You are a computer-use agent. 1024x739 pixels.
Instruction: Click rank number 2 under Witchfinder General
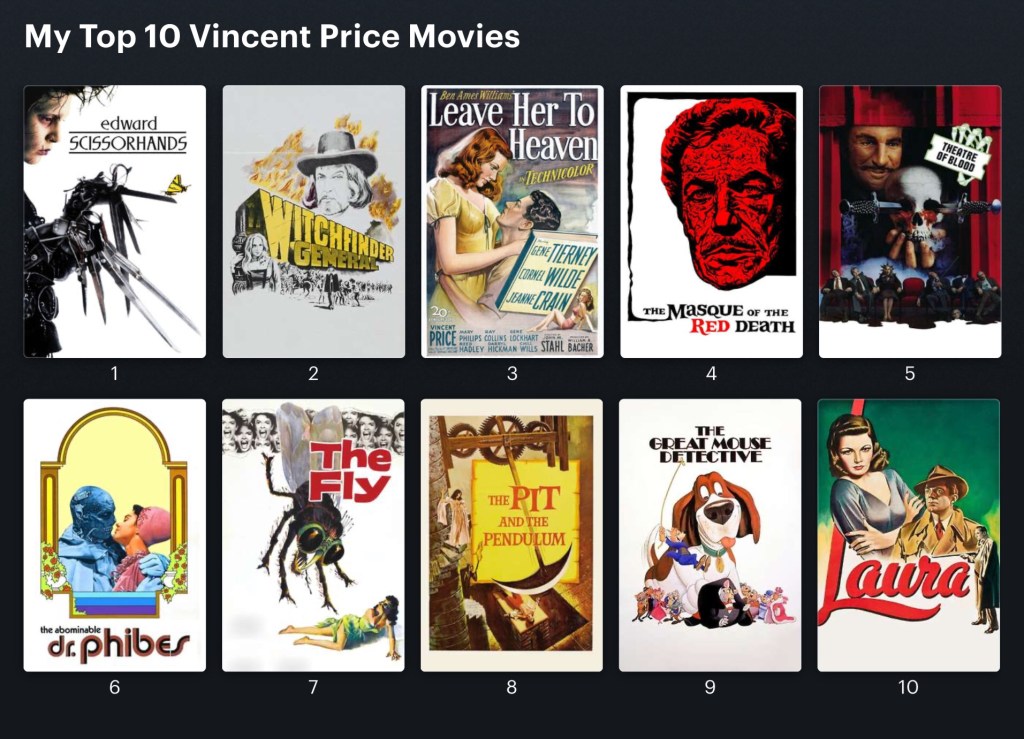pos(313,373)
